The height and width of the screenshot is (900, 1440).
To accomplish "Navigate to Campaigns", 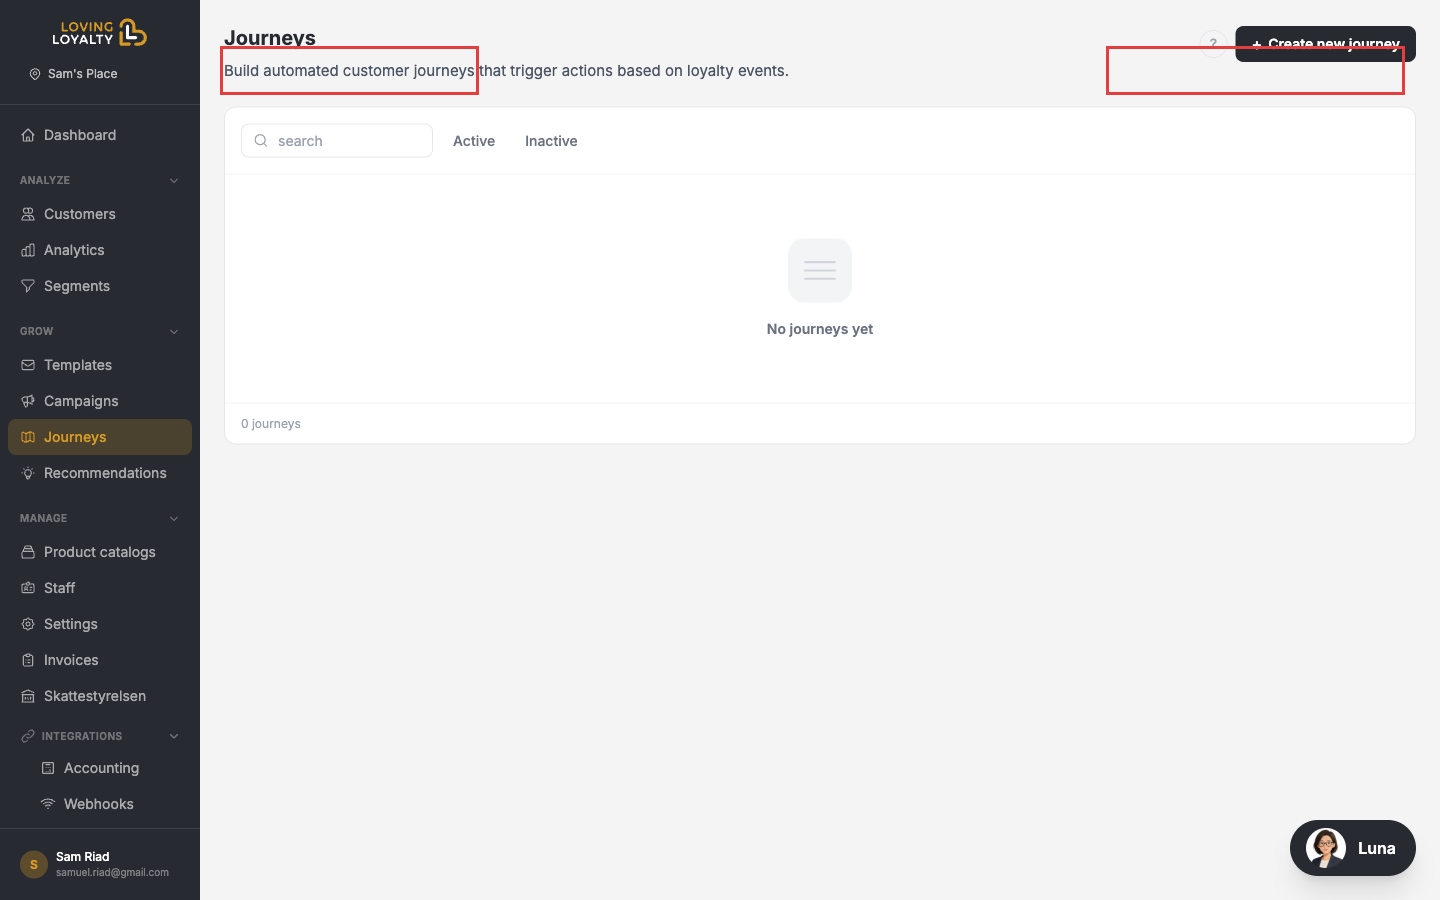I will click(x=100, y=401).
